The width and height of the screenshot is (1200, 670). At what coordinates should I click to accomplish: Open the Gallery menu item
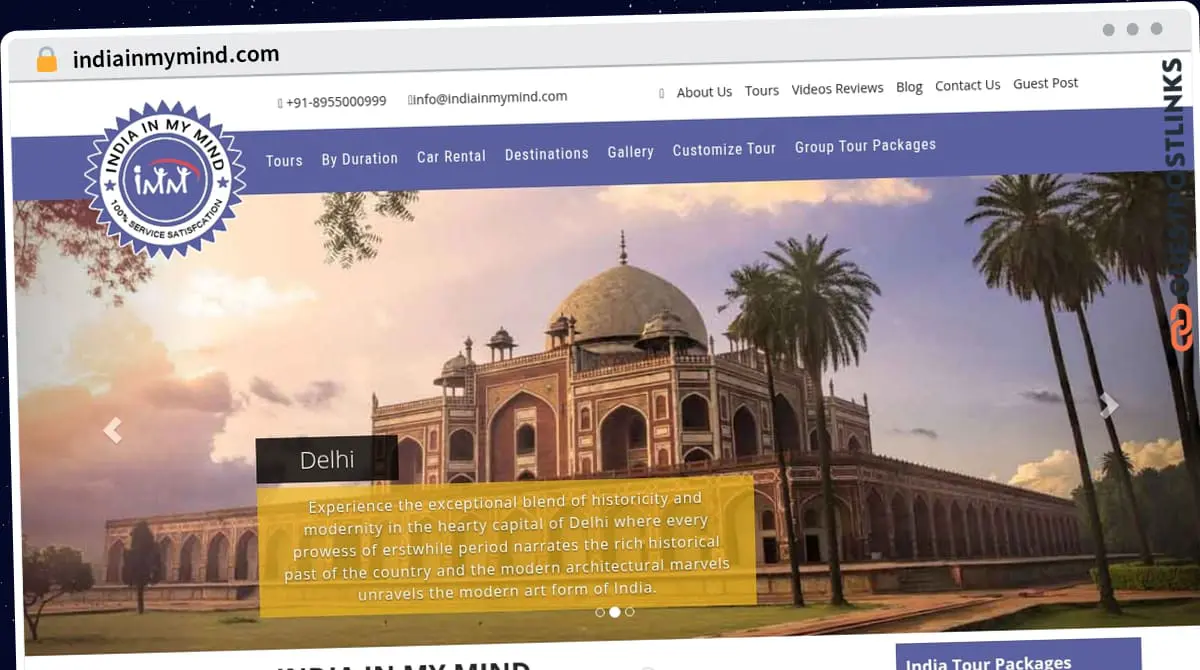click(x=630, y=152)
